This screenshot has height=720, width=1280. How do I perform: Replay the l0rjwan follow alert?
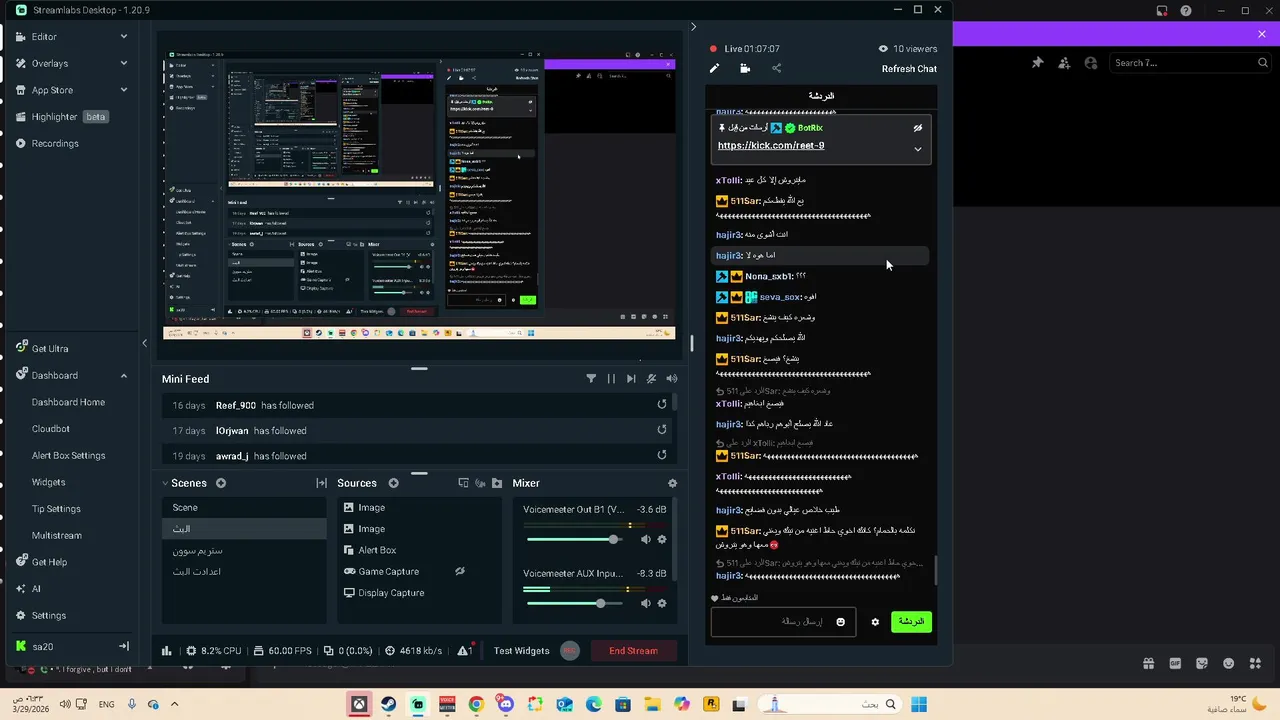pyautogui.click(x=661, y=429)
